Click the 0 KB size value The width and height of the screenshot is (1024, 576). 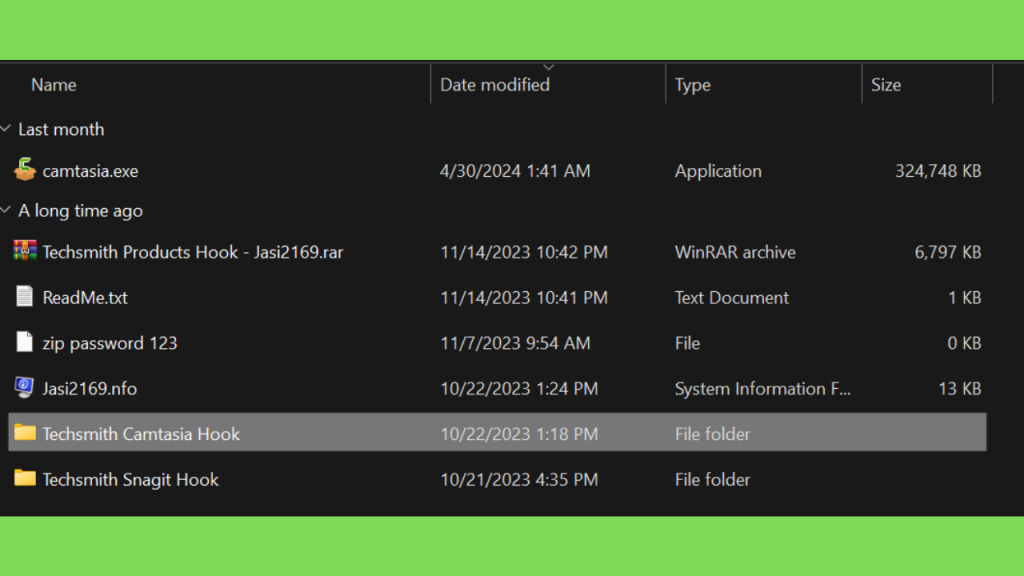point(964,344)
